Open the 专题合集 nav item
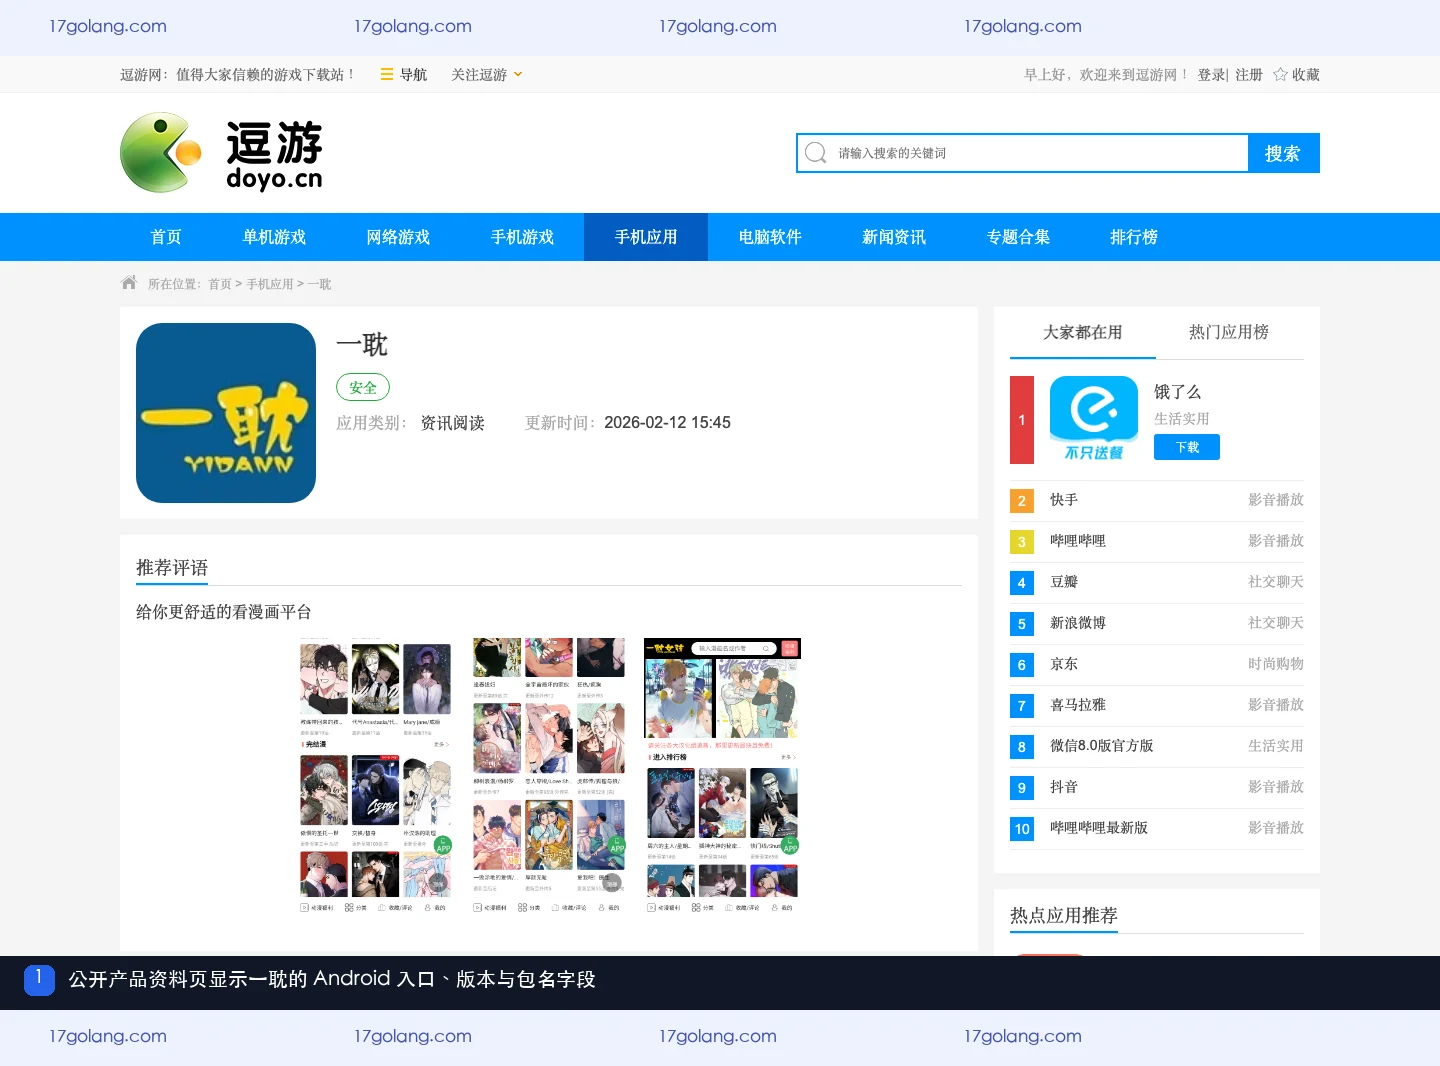The width and height of the screenshot is (1440, 1066). click(x=1018, y=237)
